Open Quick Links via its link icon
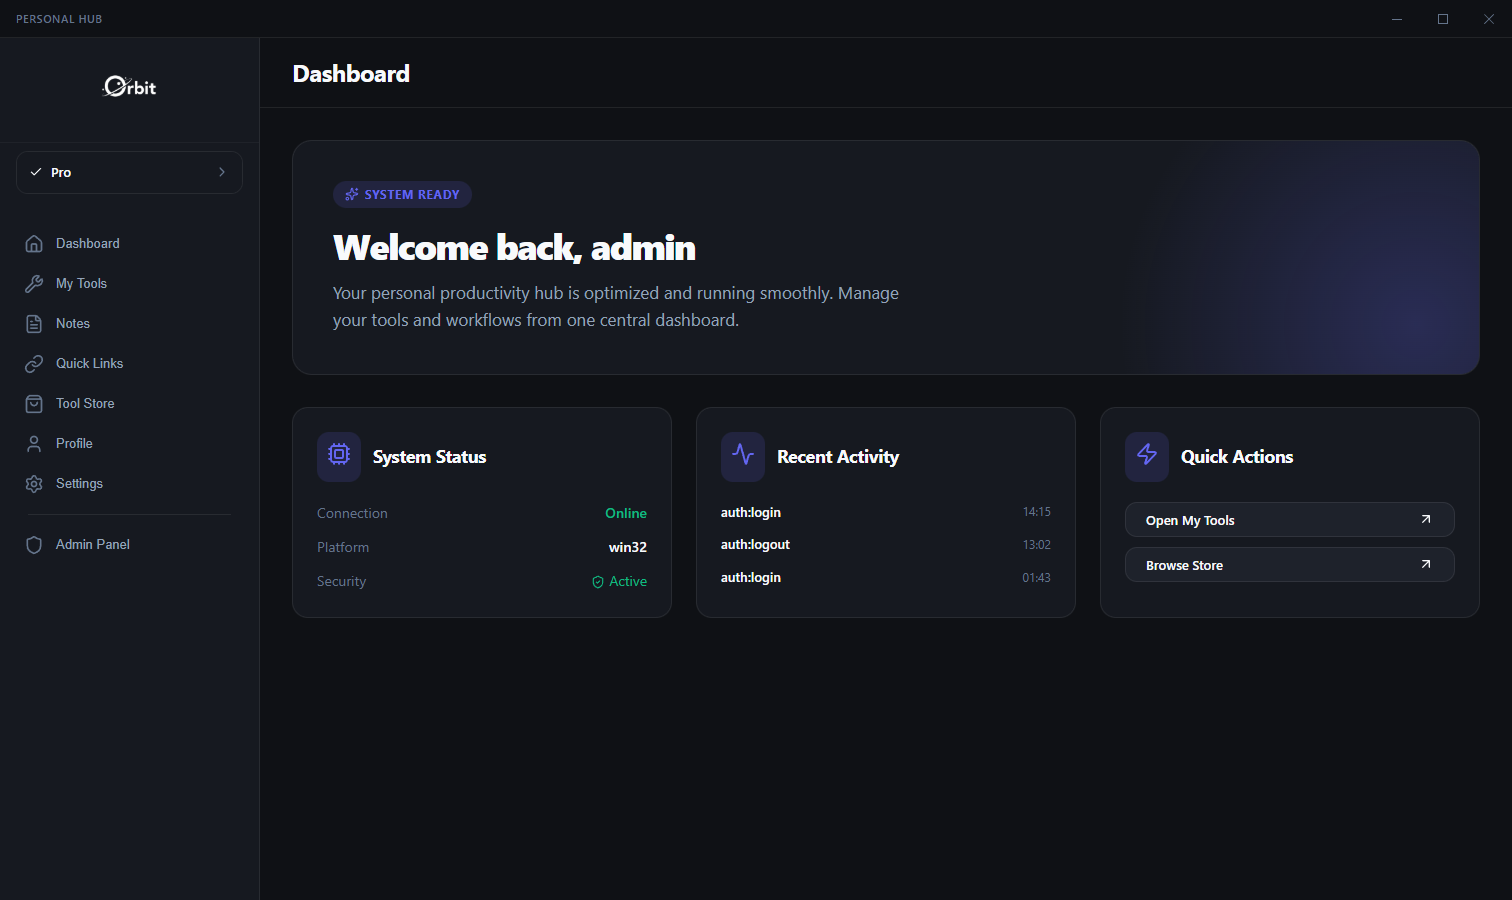Screen dimensions: 1512x900 (x=34, y=363)
